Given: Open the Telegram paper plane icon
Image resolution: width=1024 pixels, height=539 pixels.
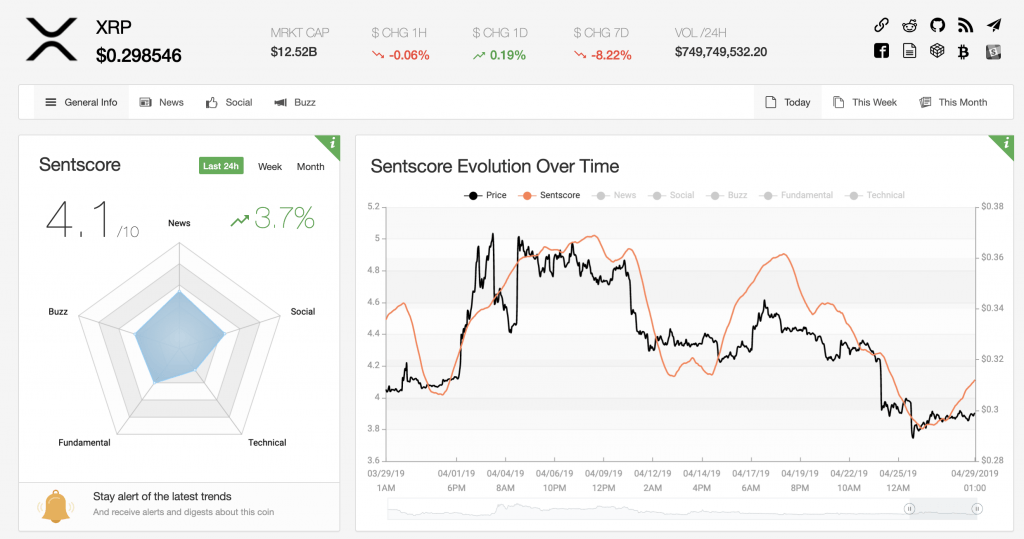Looking at the screenshot, I should tap(993, 25).
